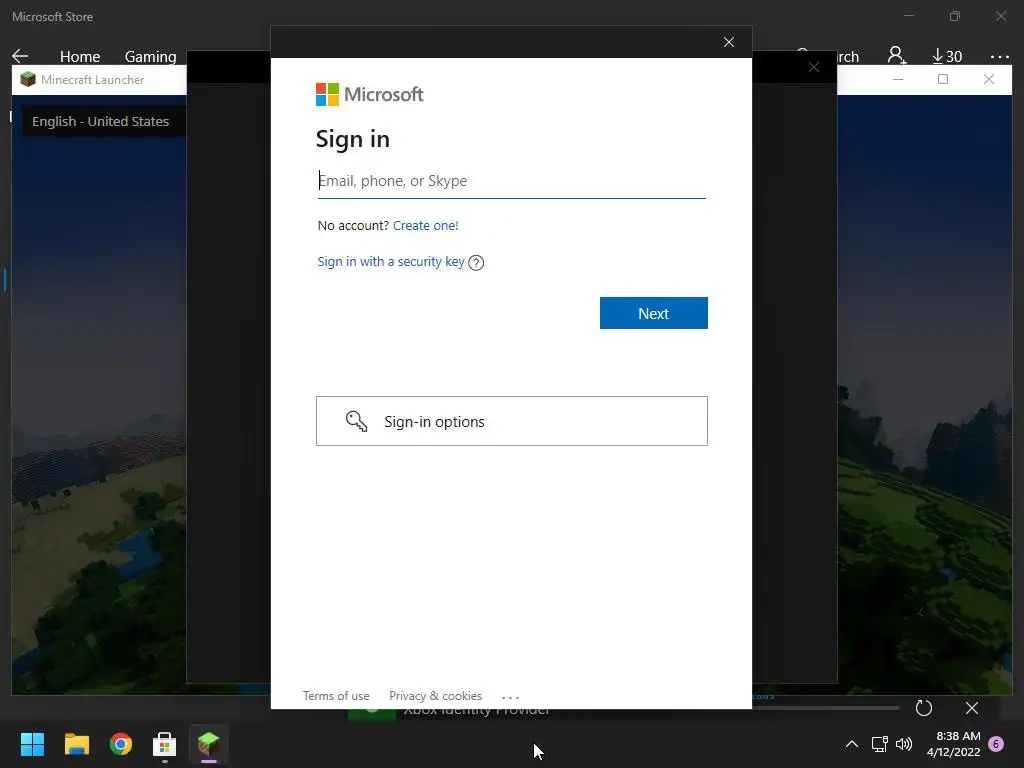
Task: Click the Create one! link
Action: [x=425, y=225]
